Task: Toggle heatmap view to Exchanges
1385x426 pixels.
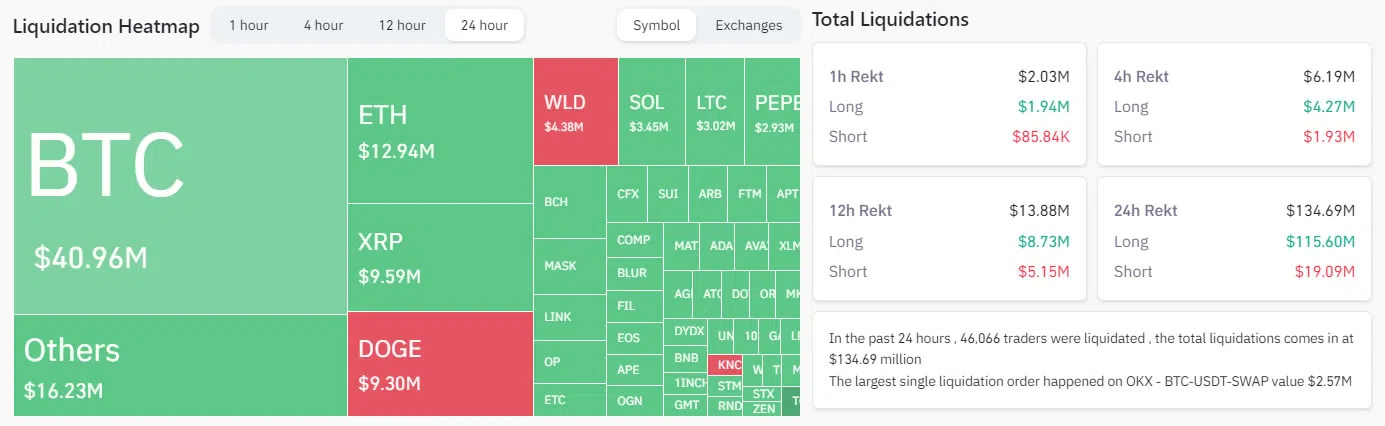Action: (x=748, y=25)
